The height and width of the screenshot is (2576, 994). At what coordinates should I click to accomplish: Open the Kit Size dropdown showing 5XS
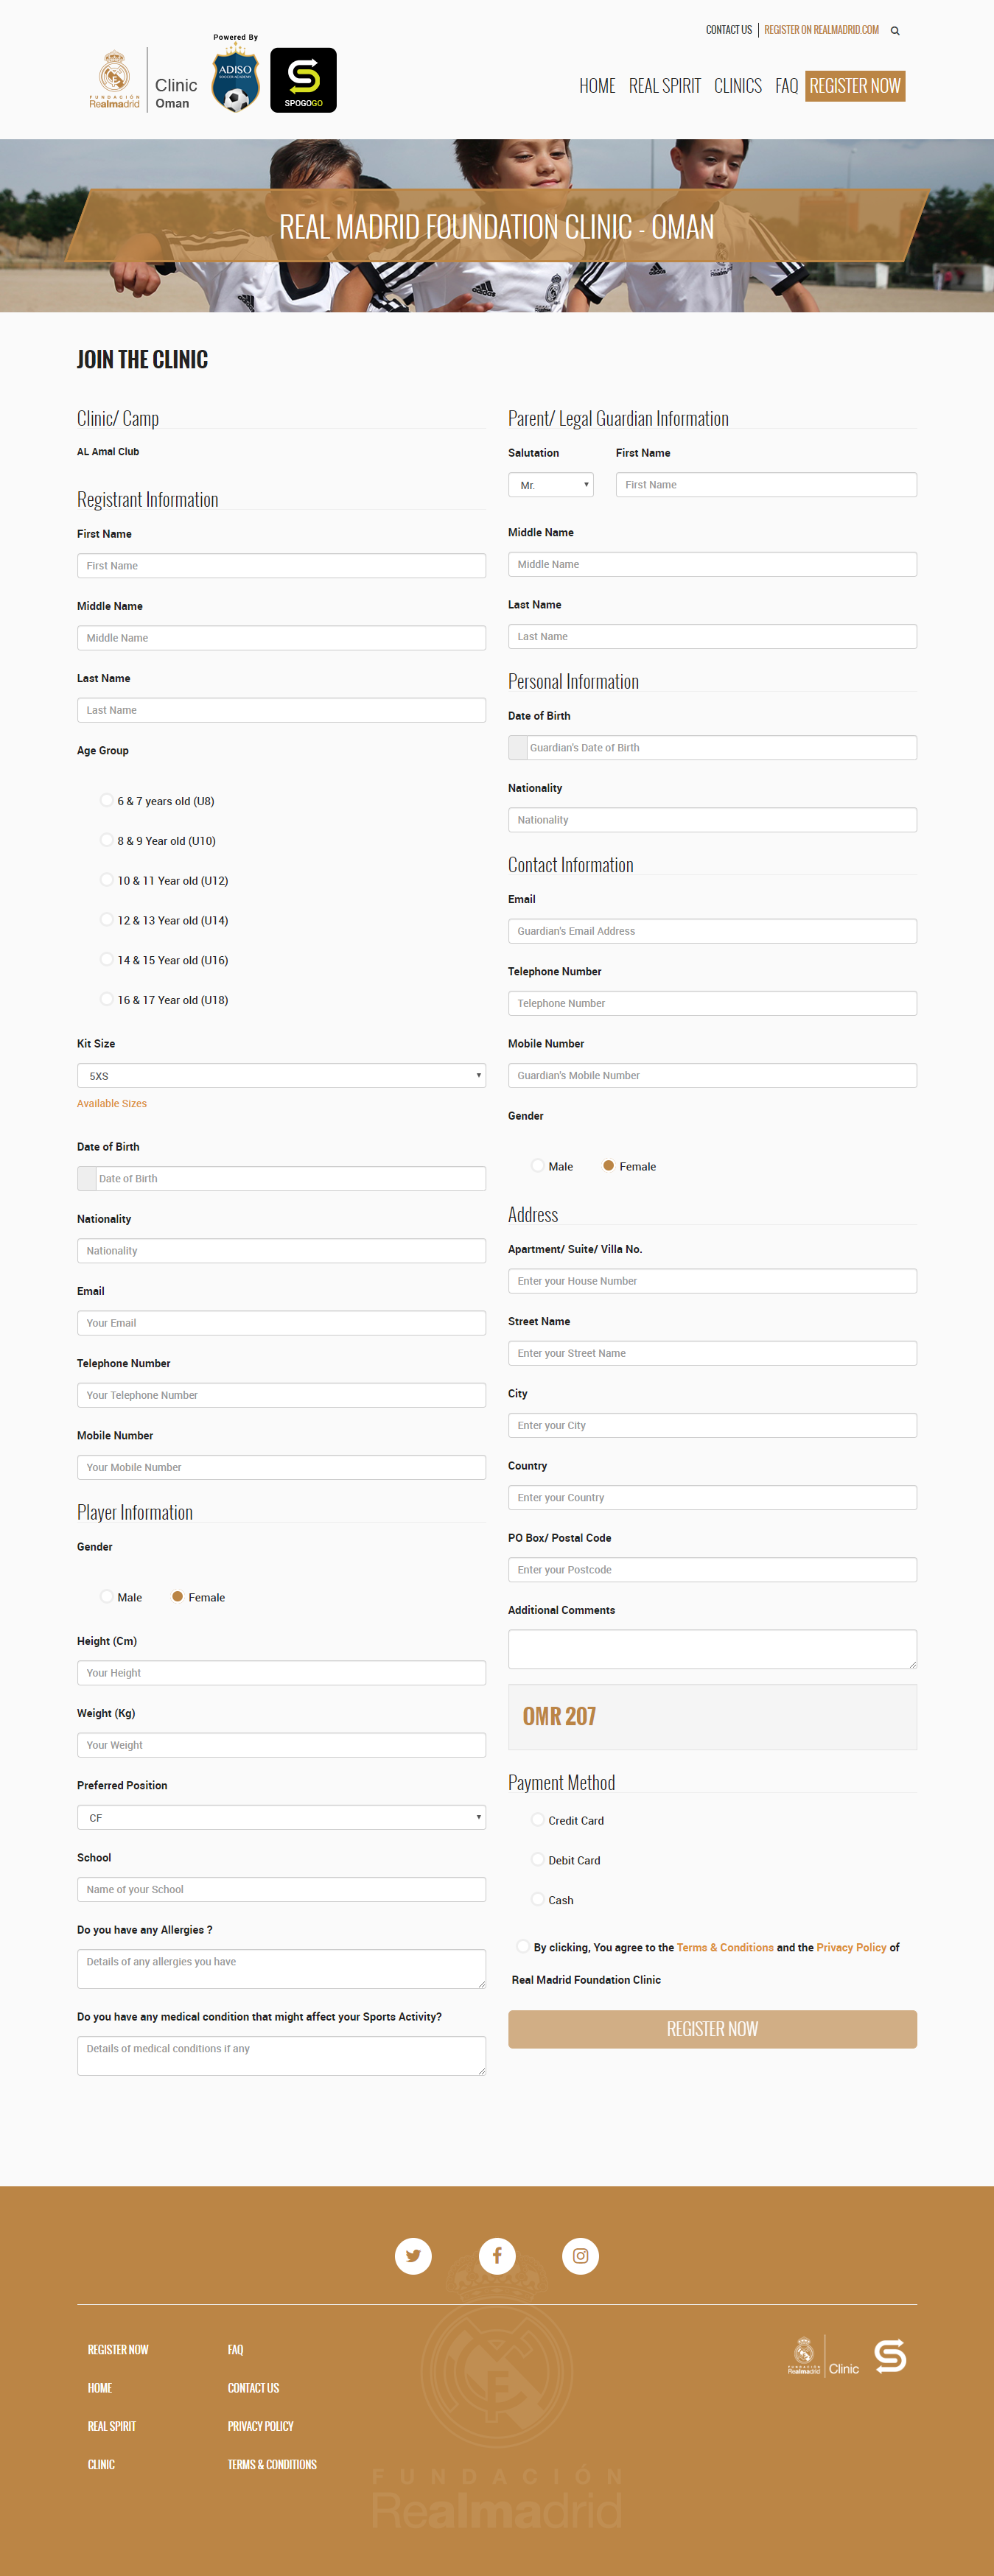tap(281, 1075)
